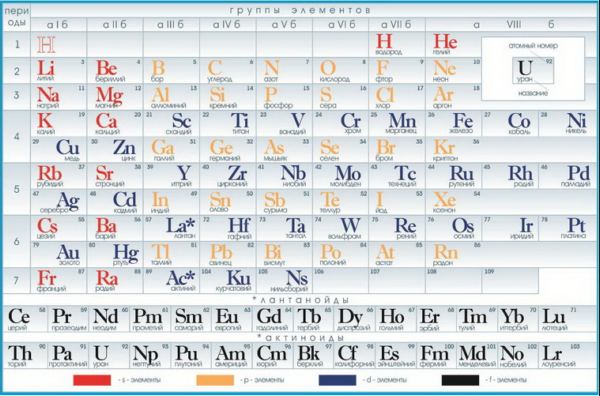This screenshot has width=600, height=396.
Task: Click the Ag серебро element cell
Action: coord(59,202)
